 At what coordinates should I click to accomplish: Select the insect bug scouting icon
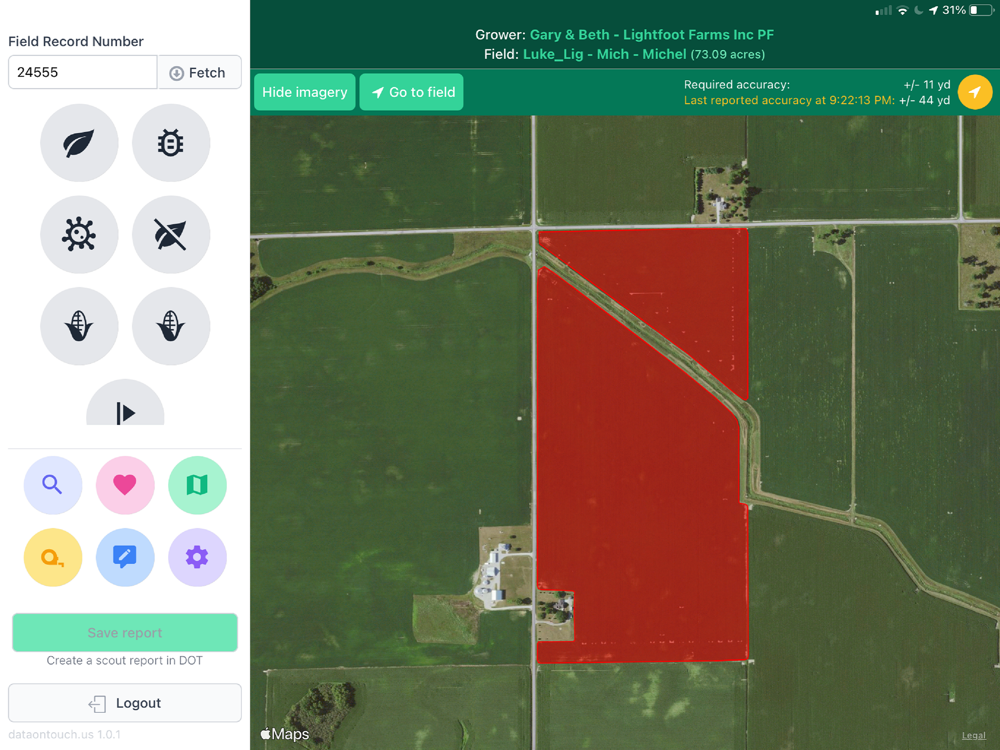coord(171,143)
